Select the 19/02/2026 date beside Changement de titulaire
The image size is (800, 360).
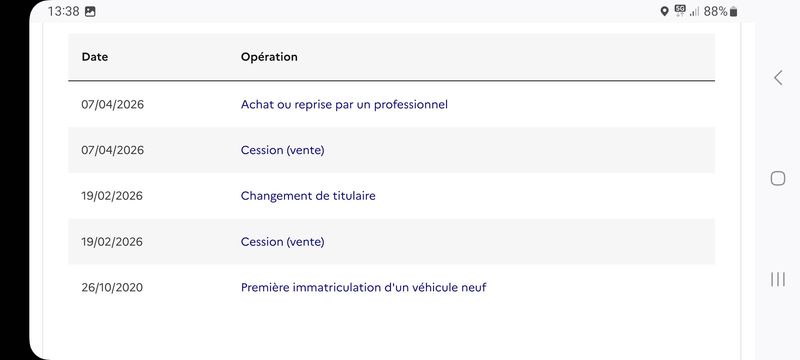tap(112, 196)
